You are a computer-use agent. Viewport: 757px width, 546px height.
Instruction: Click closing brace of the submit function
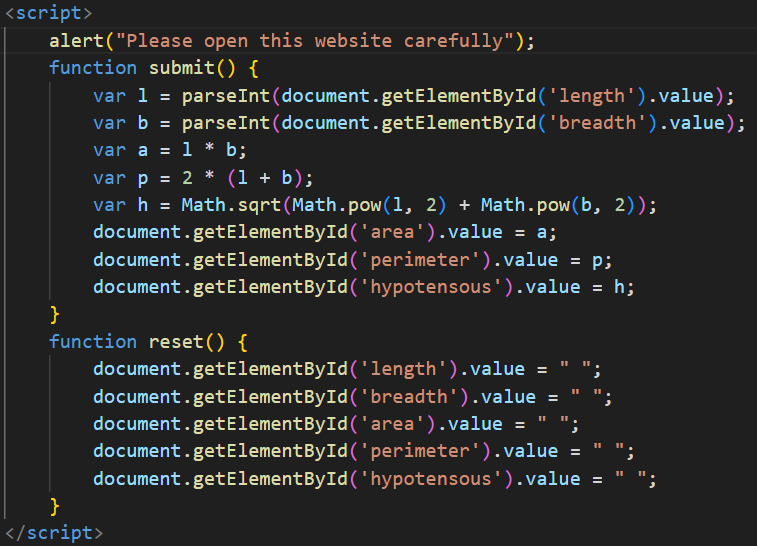click(55, 314)
